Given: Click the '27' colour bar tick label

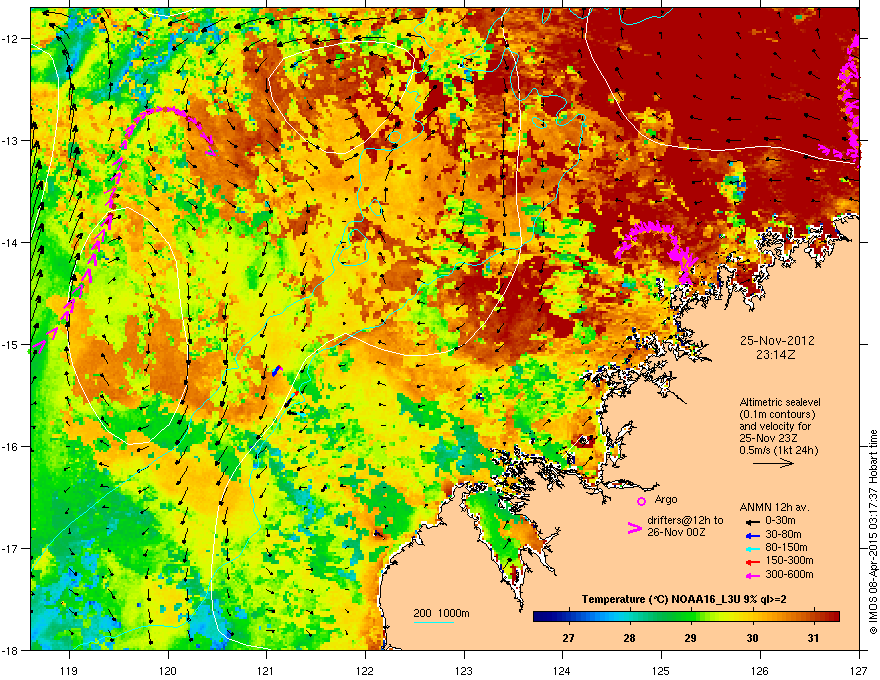Looking at the screenshot, I should (569, 638).
